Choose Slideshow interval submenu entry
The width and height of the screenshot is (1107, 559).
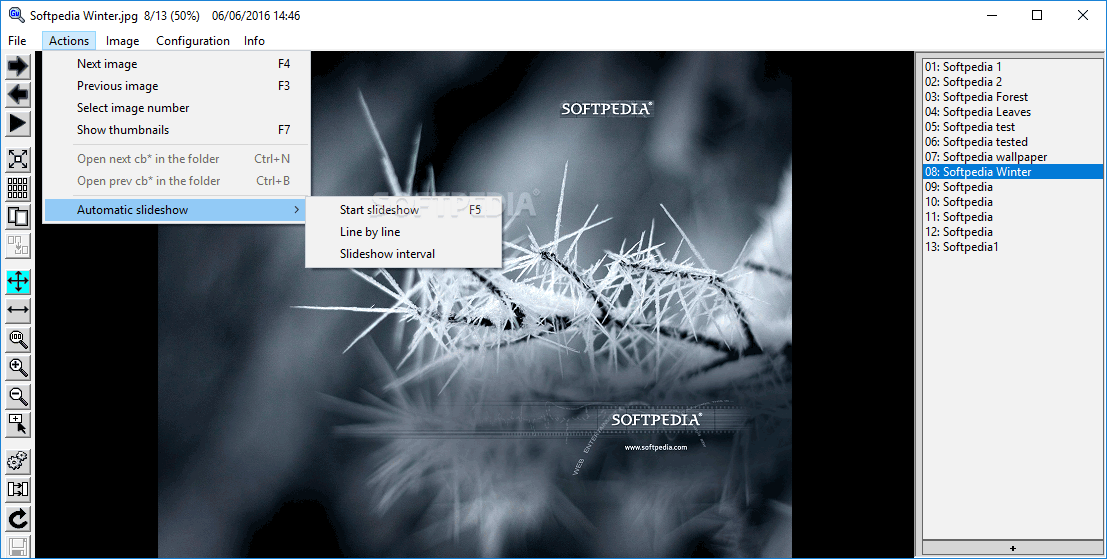(x=403, y=253)
